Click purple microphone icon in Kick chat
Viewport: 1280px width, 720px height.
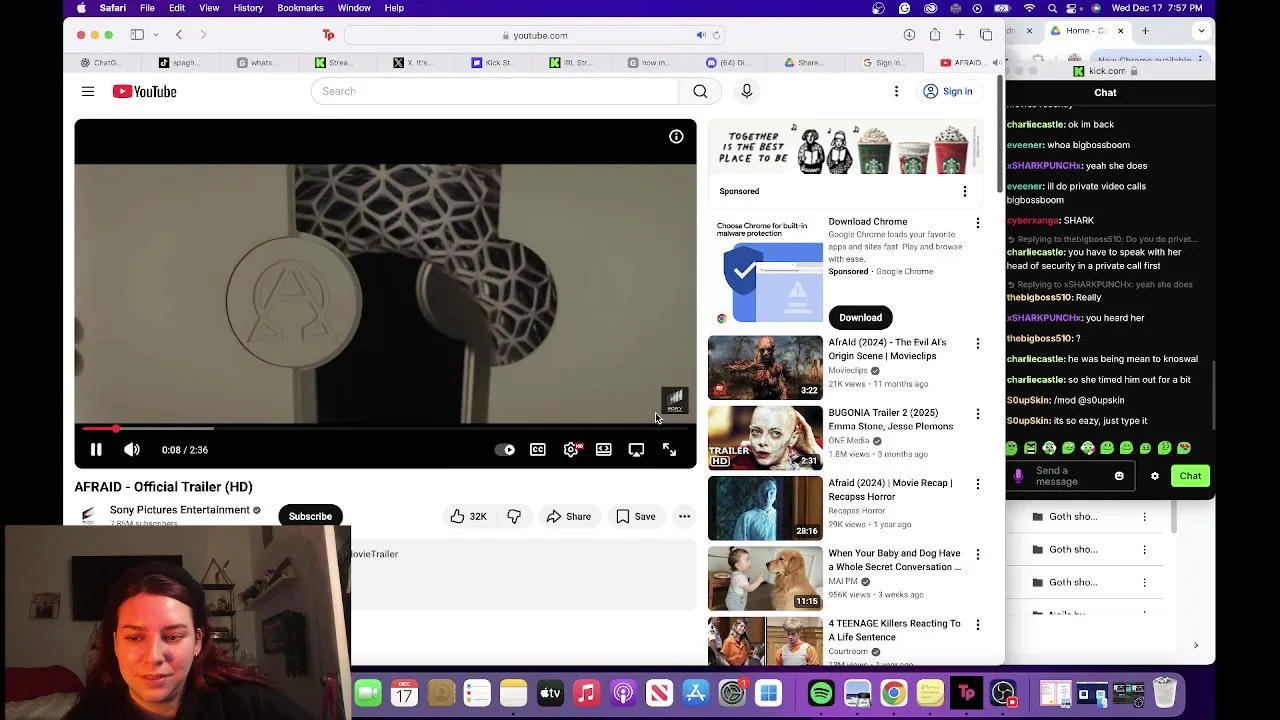coord(1018,476)
